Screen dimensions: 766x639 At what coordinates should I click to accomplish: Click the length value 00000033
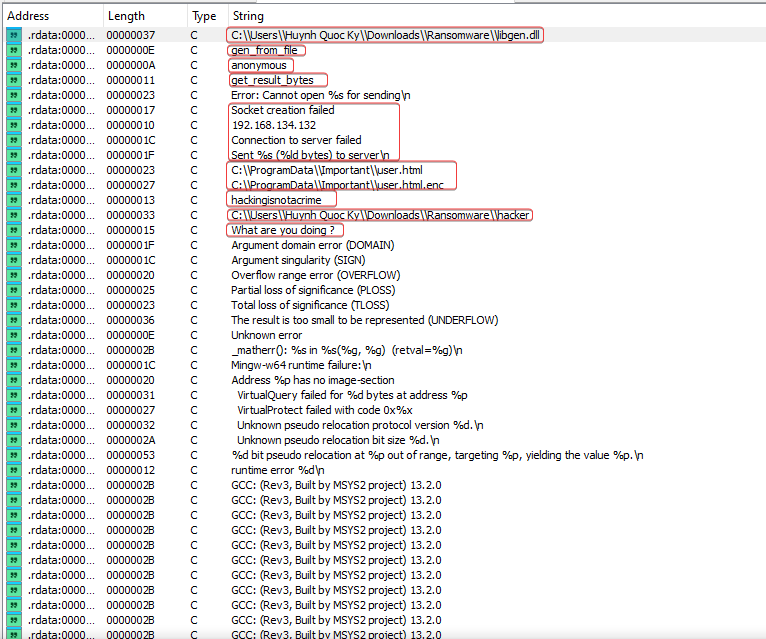pyautogui.click(x=130, y=215)
